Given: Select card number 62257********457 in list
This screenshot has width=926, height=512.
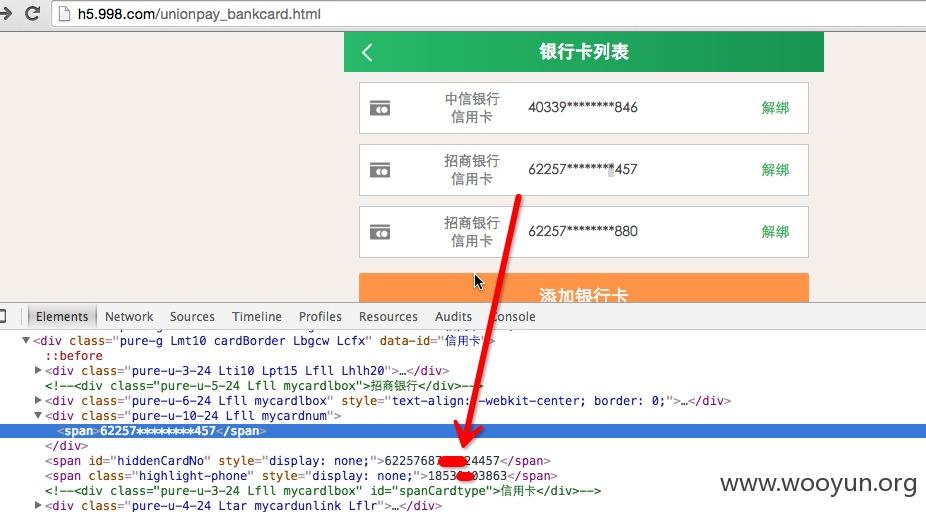Looking at the screenshot, I should point(583,169).
